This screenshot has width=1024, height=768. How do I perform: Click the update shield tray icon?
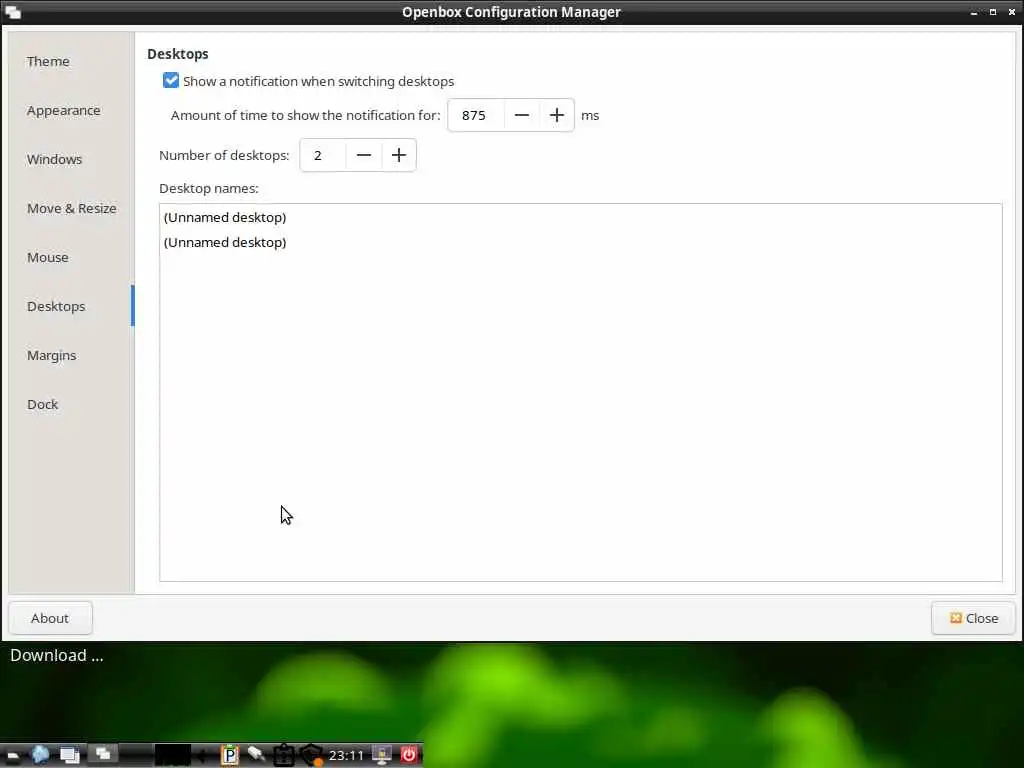tap(312, 755)
